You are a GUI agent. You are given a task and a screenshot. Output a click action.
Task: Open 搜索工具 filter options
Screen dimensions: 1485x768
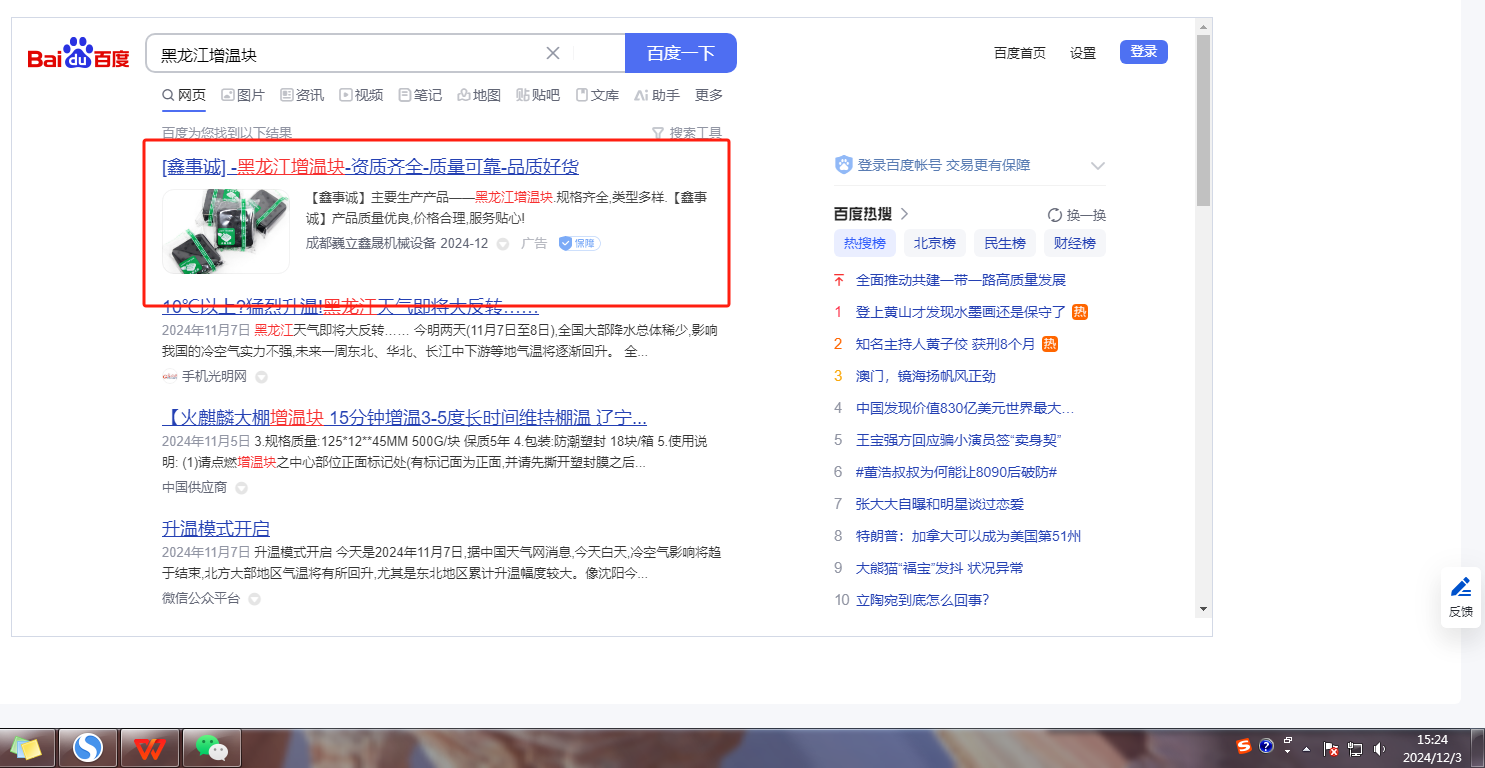click(x=687, y=133)
